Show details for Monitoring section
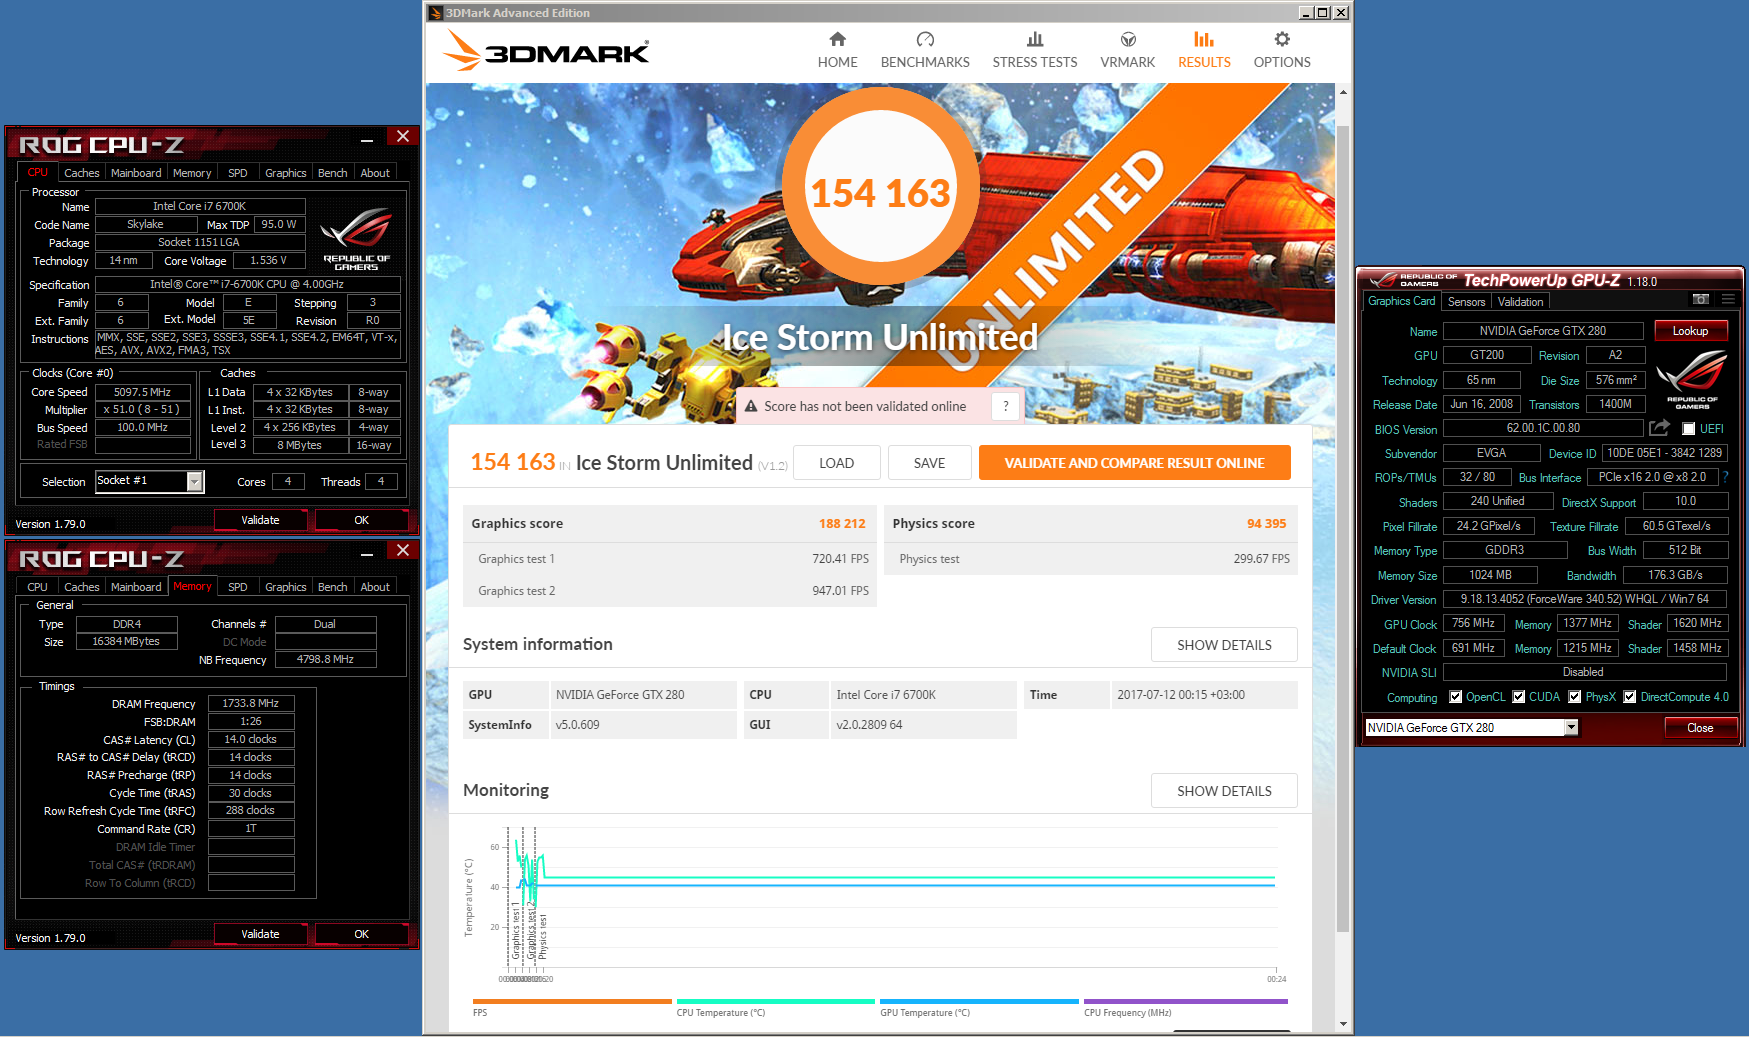 click(1224, 791)
